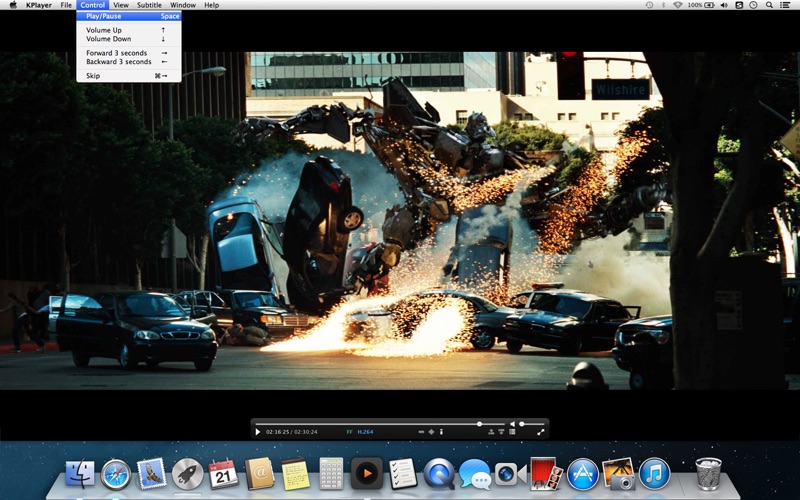Toggle fullscreen with the diagonal arrows icon
This screenshot has width=800, height=500.
540,432
